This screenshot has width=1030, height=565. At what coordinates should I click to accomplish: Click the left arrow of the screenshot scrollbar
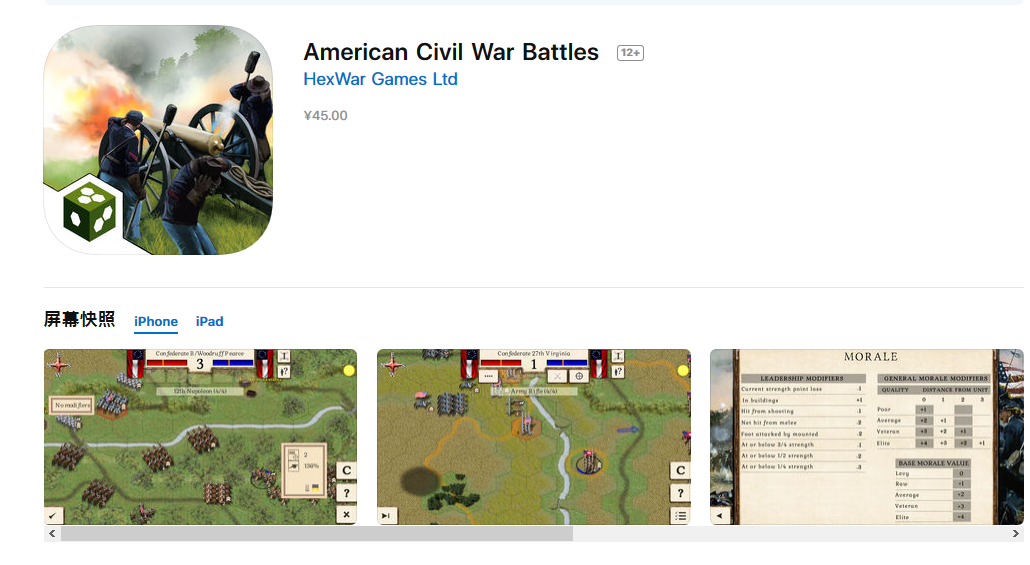tap(52, 533)
